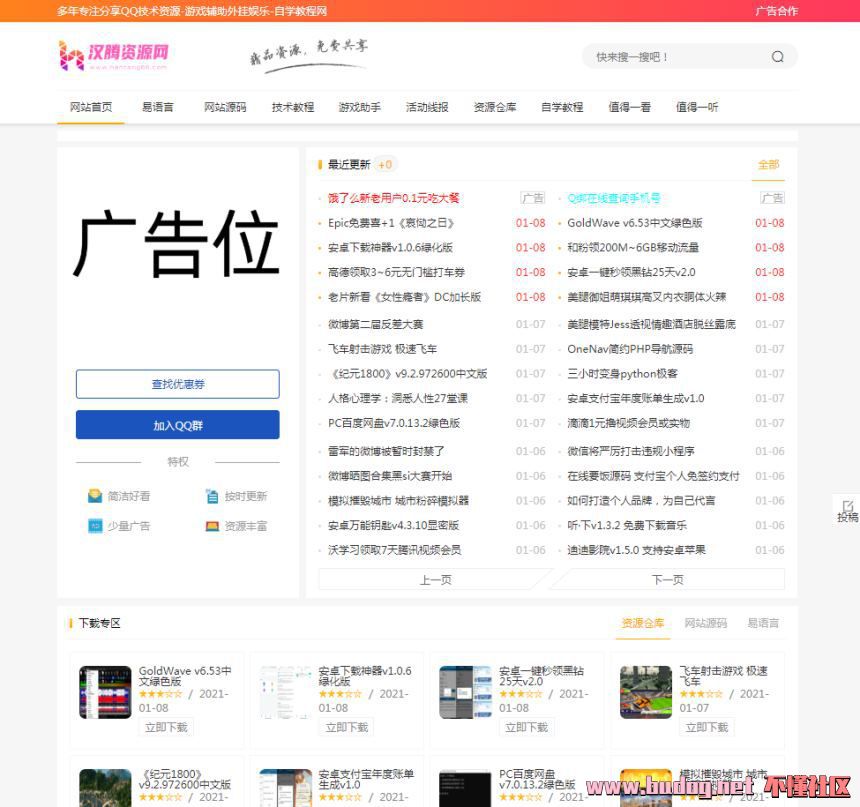860x807 pixels.
Task: Click 全部 in the 最近更新 section
Action: 768,165
